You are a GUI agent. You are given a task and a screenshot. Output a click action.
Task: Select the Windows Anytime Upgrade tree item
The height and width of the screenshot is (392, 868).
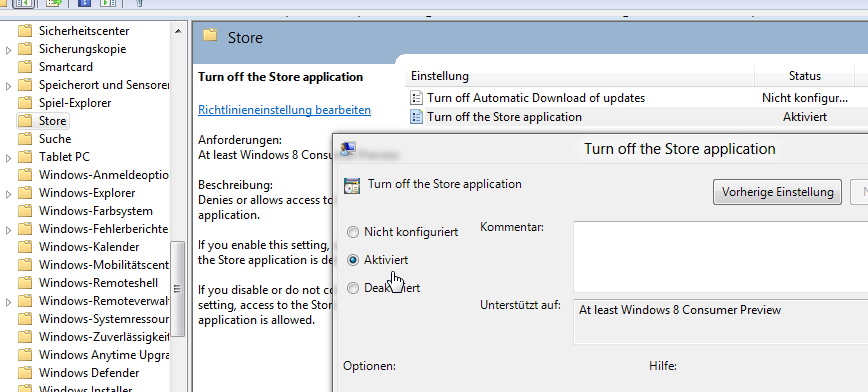104,355
